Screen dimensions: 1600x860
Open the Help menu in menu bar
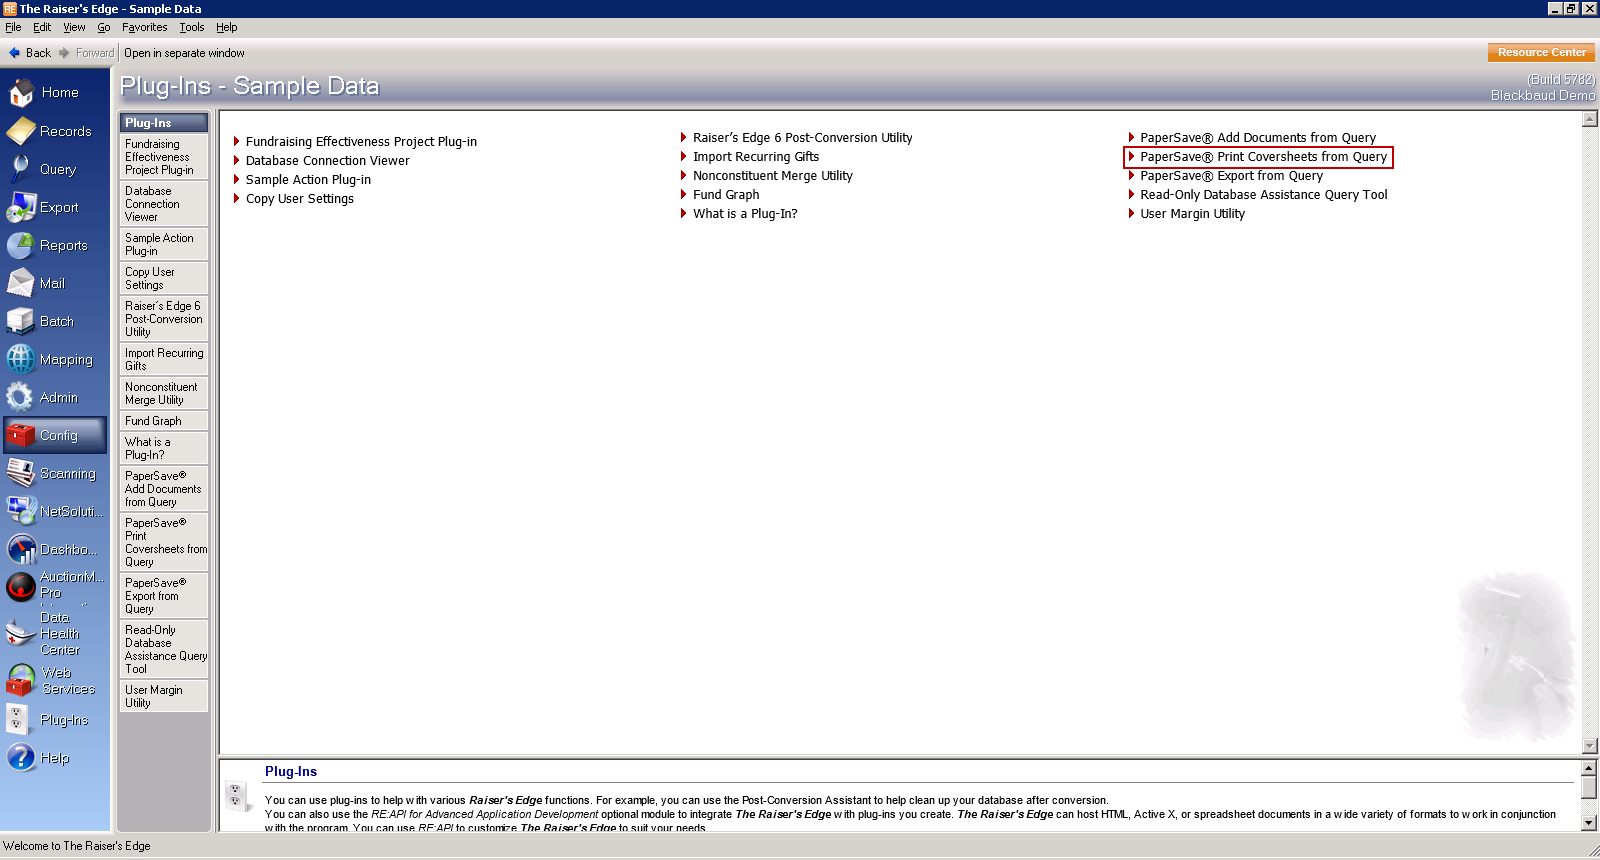pyautogui.click(x=227, y=27)
